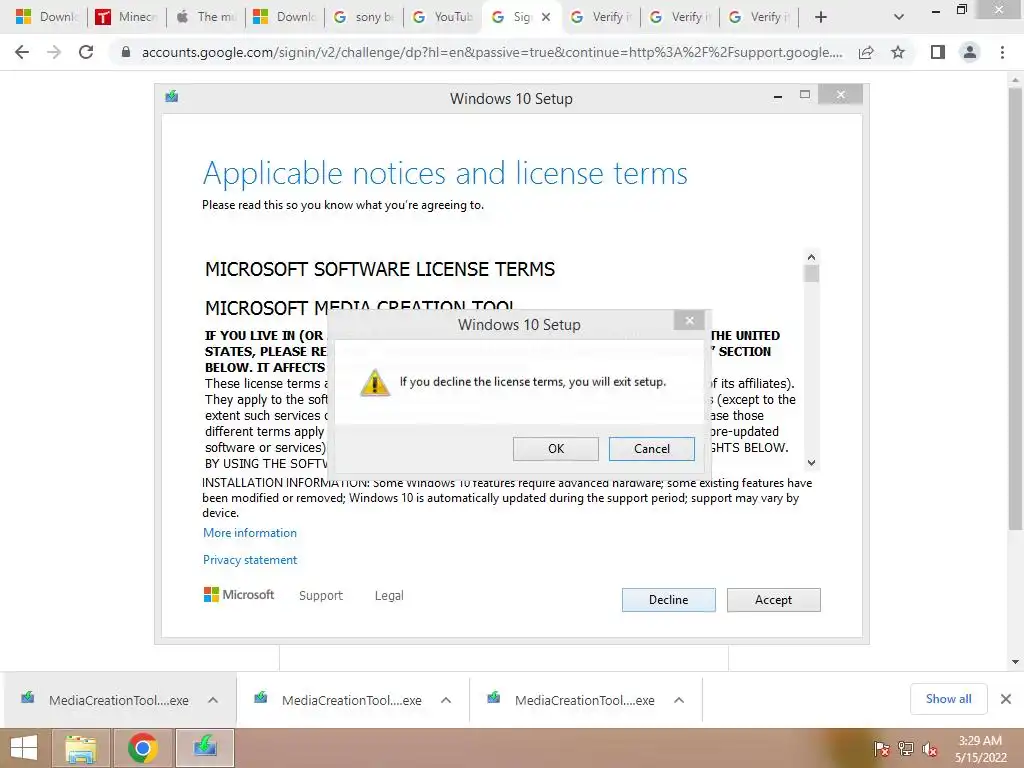Expand second MediaCreationTool download options chevron
This screenshot has height=768, width=1024.
point(446,700)
